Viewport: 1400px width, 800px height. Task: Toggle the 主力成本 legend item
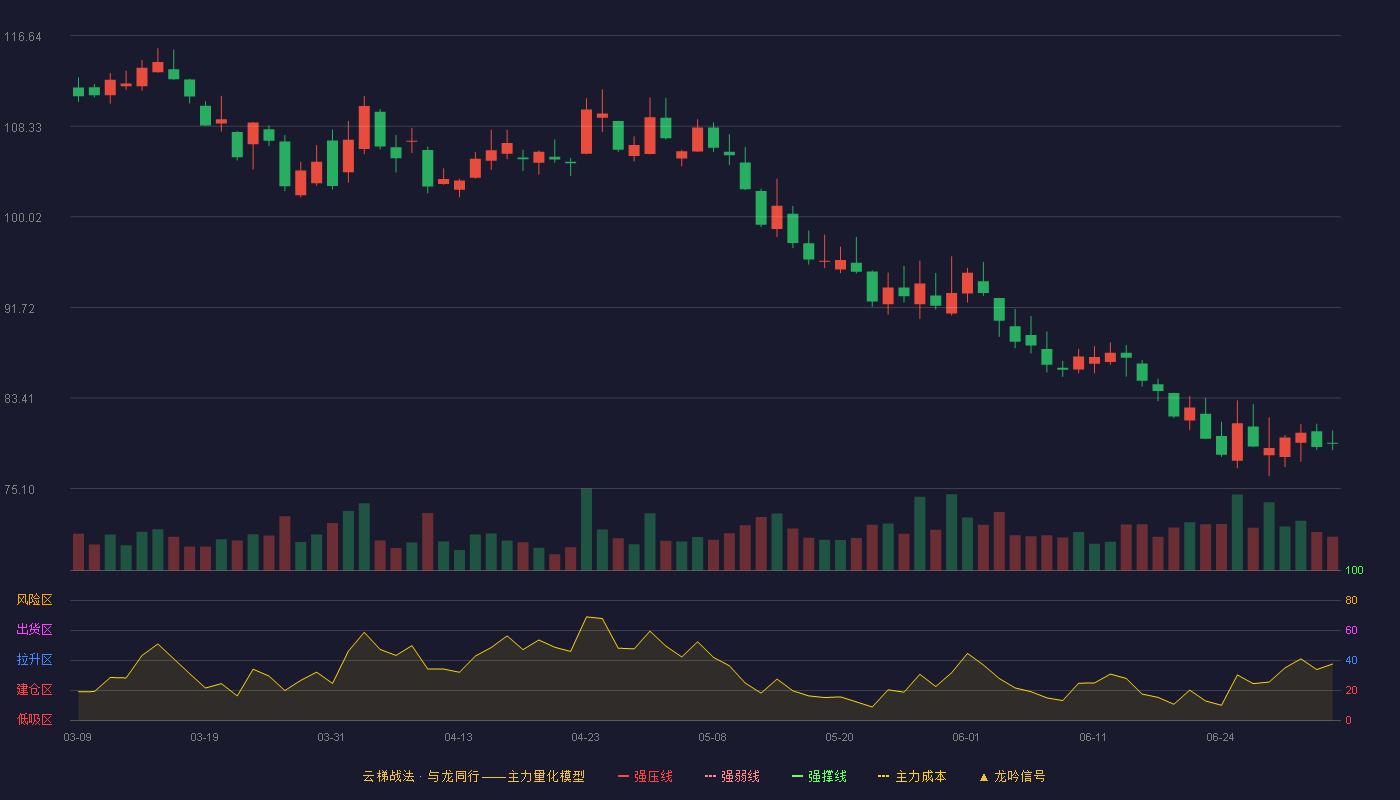pyautogui.click(x=912, y=776)
